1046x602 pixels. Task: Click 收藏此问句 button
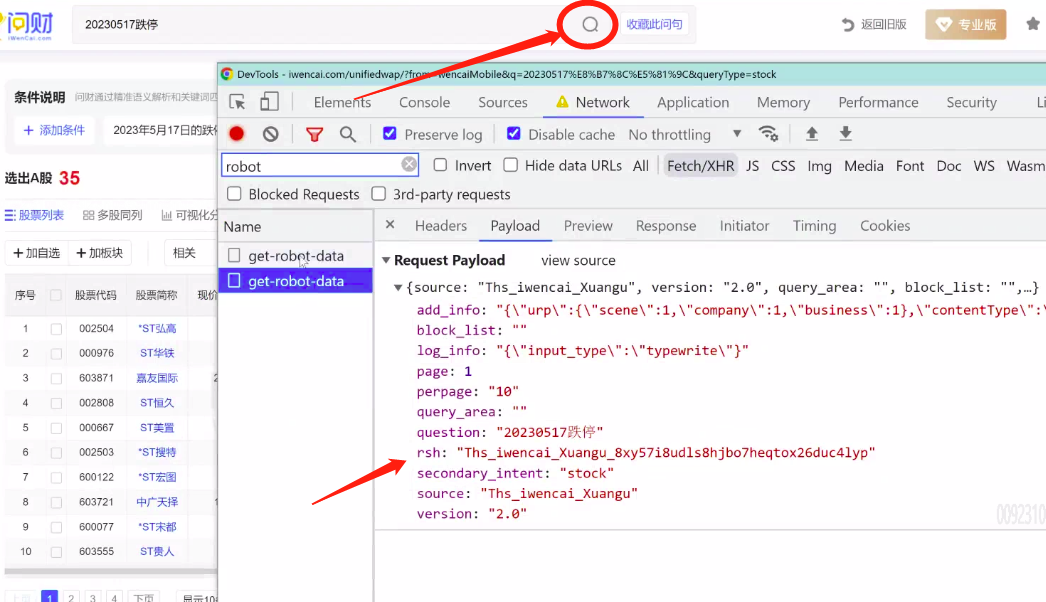click(x=654, y=24)
